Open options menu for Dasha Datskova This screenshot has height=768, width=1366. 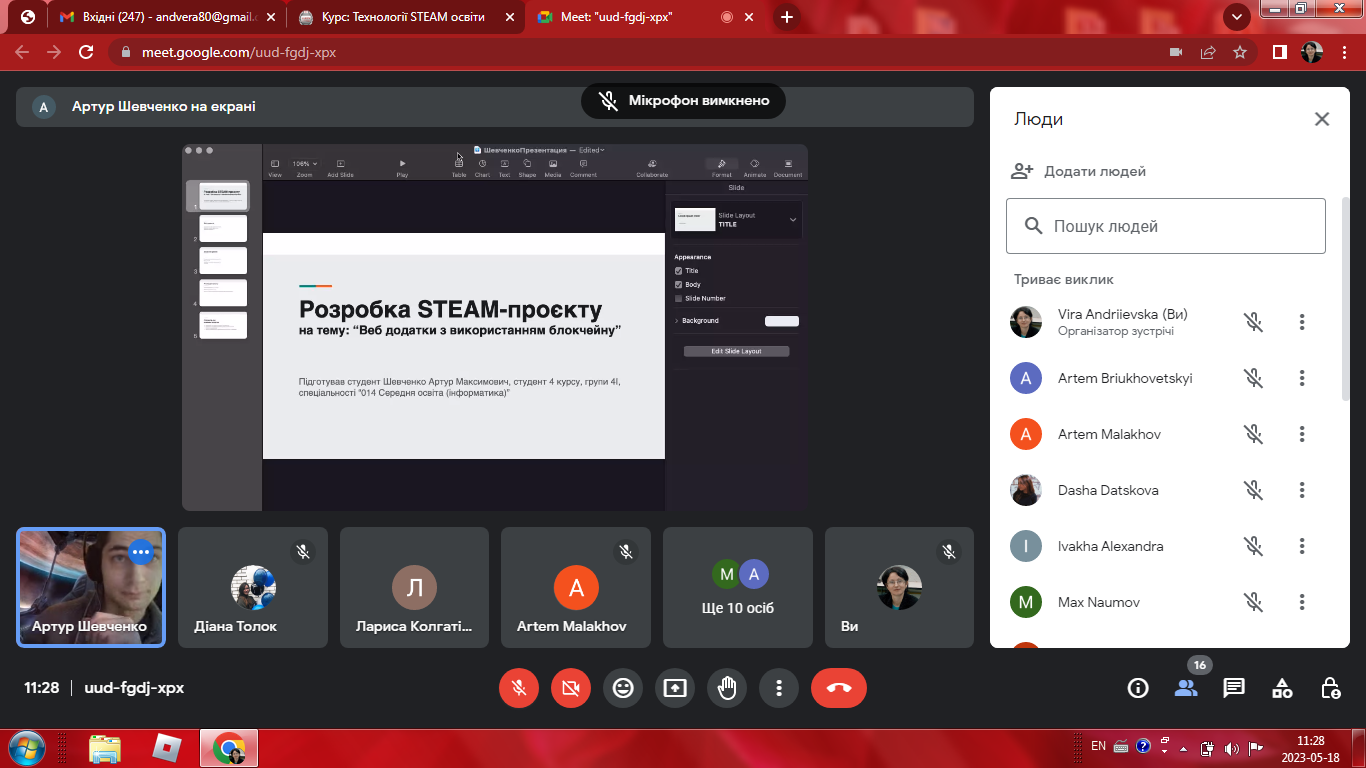(1302, 490)
